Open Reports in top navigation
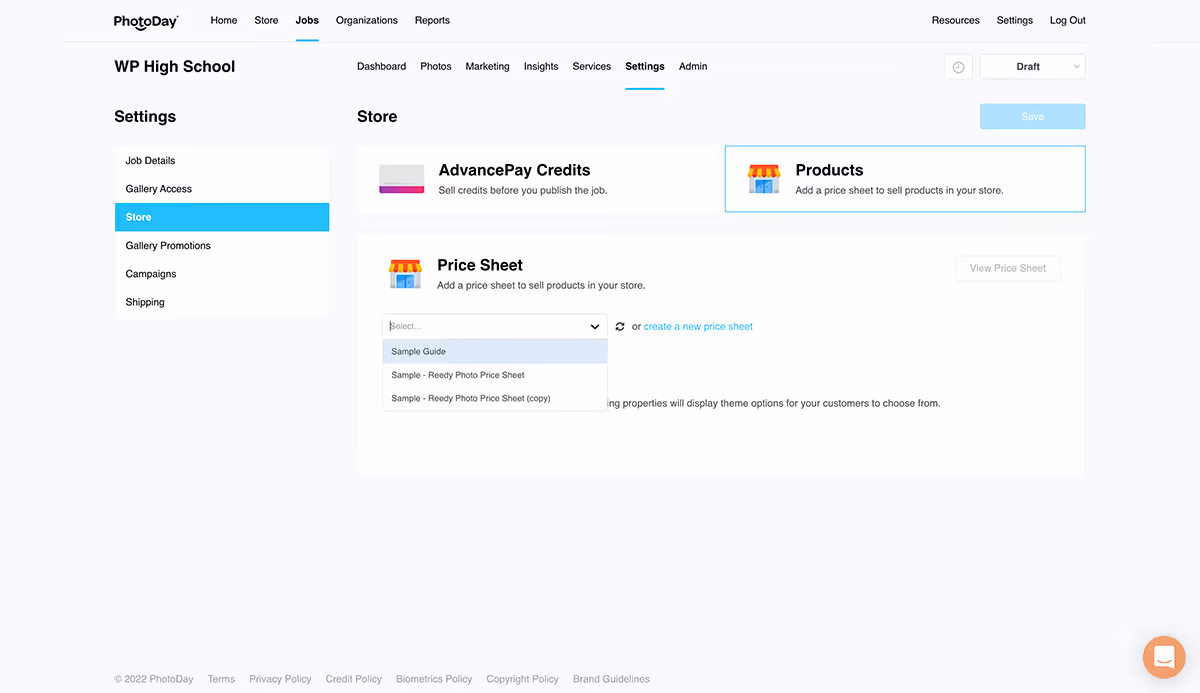The width and height of the screenshot is (1200, 693). point(432,20)
